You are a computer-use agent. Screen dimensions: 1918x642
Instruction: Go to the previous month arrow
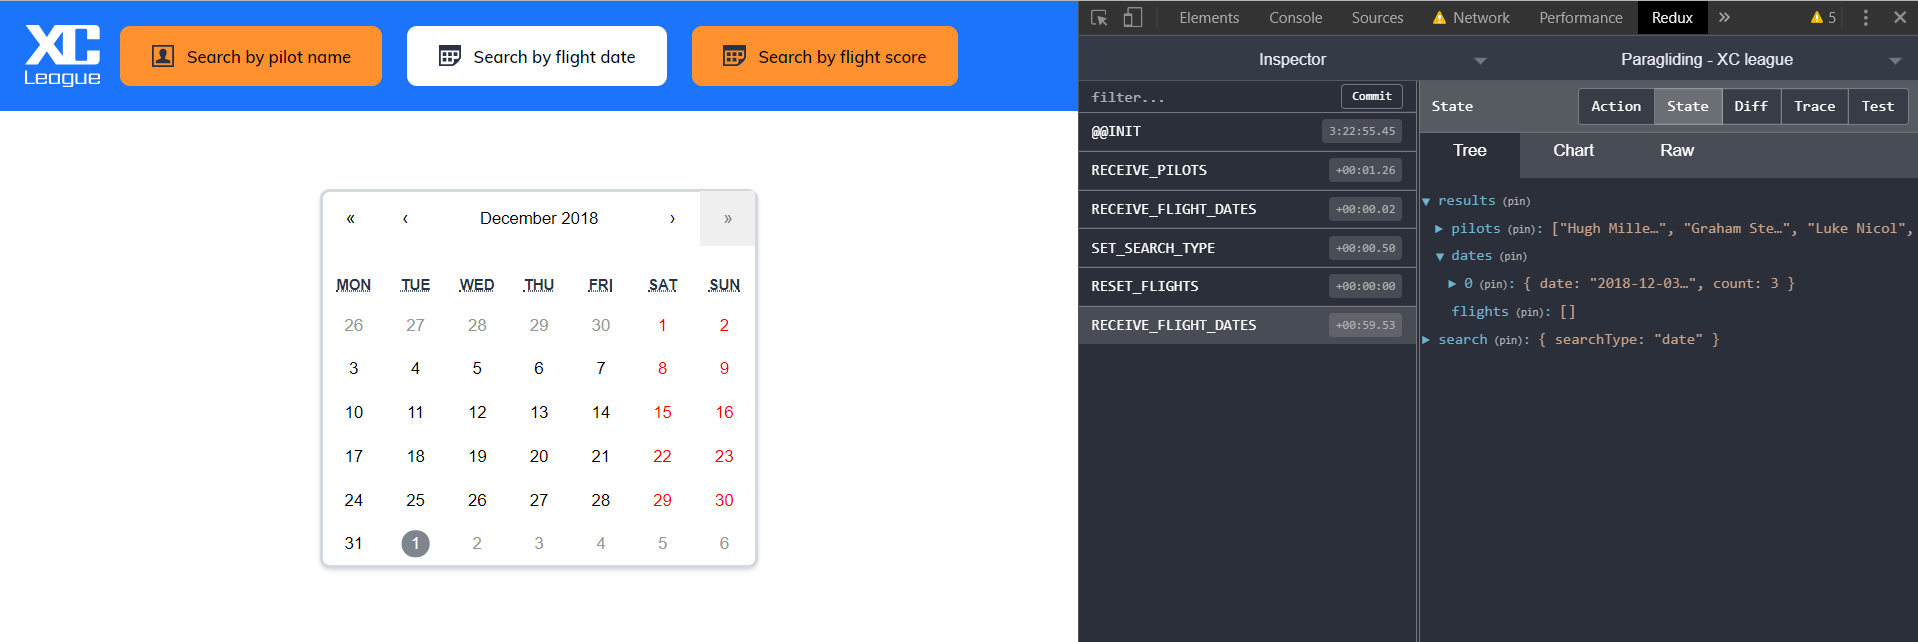pos(405,218)
